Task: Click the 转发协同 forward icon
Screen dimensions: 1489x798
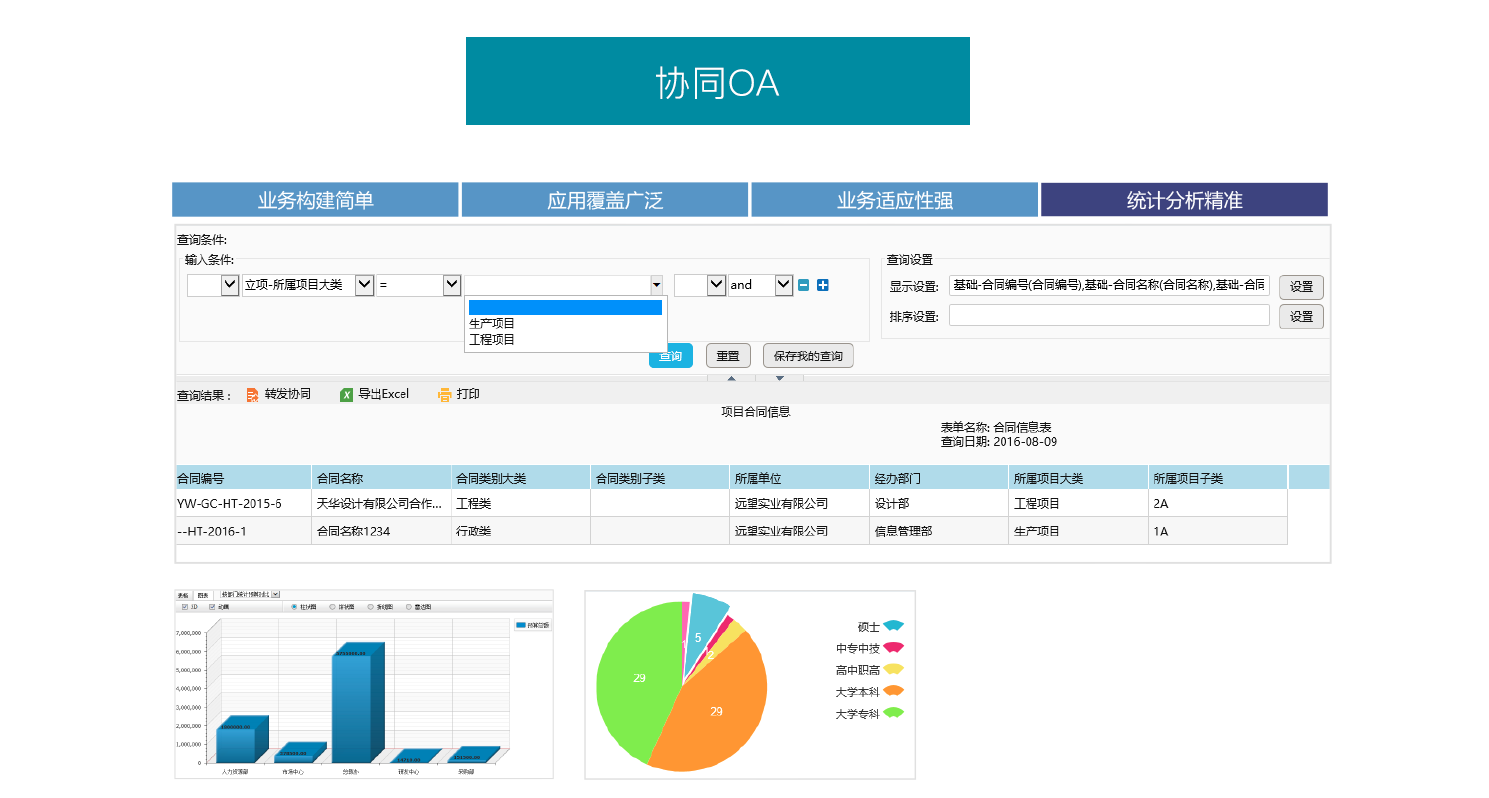Action: pos(253,395)
